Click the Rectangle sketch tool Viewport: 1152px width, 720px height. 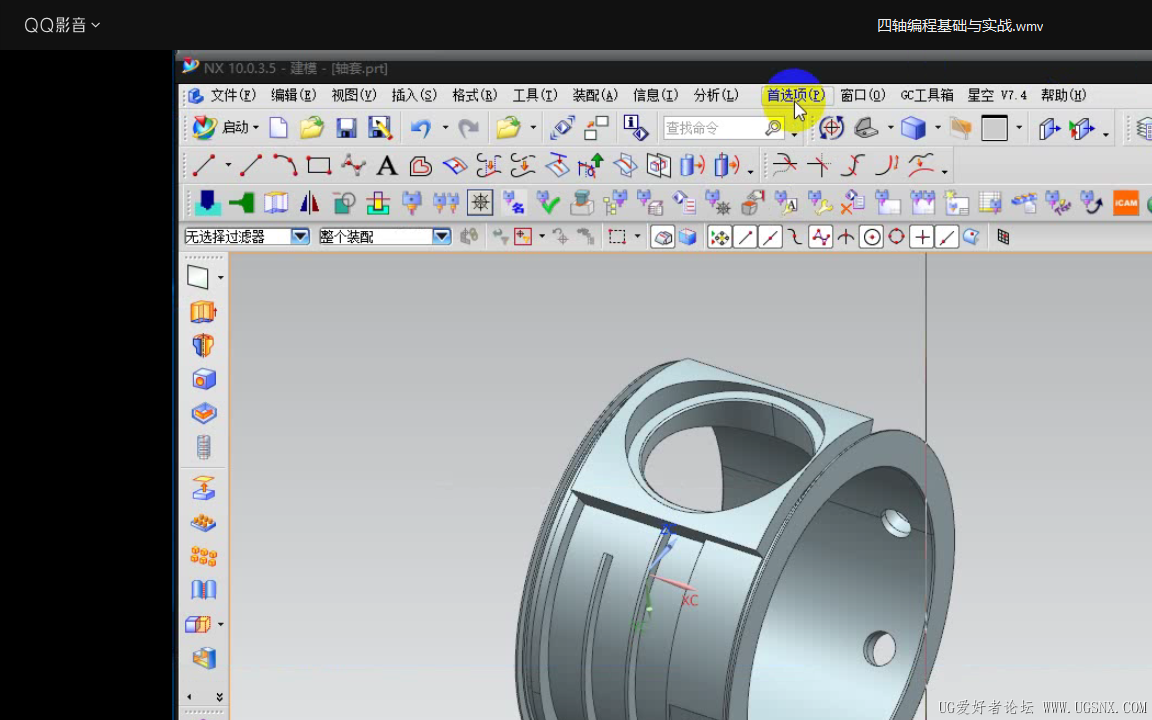coord(319,166)
